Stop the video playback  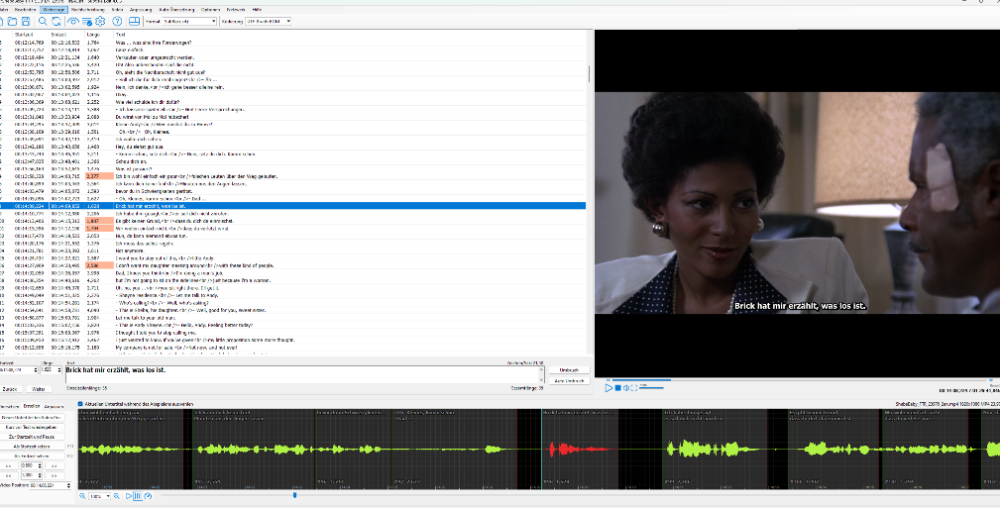tap(618, 388)
